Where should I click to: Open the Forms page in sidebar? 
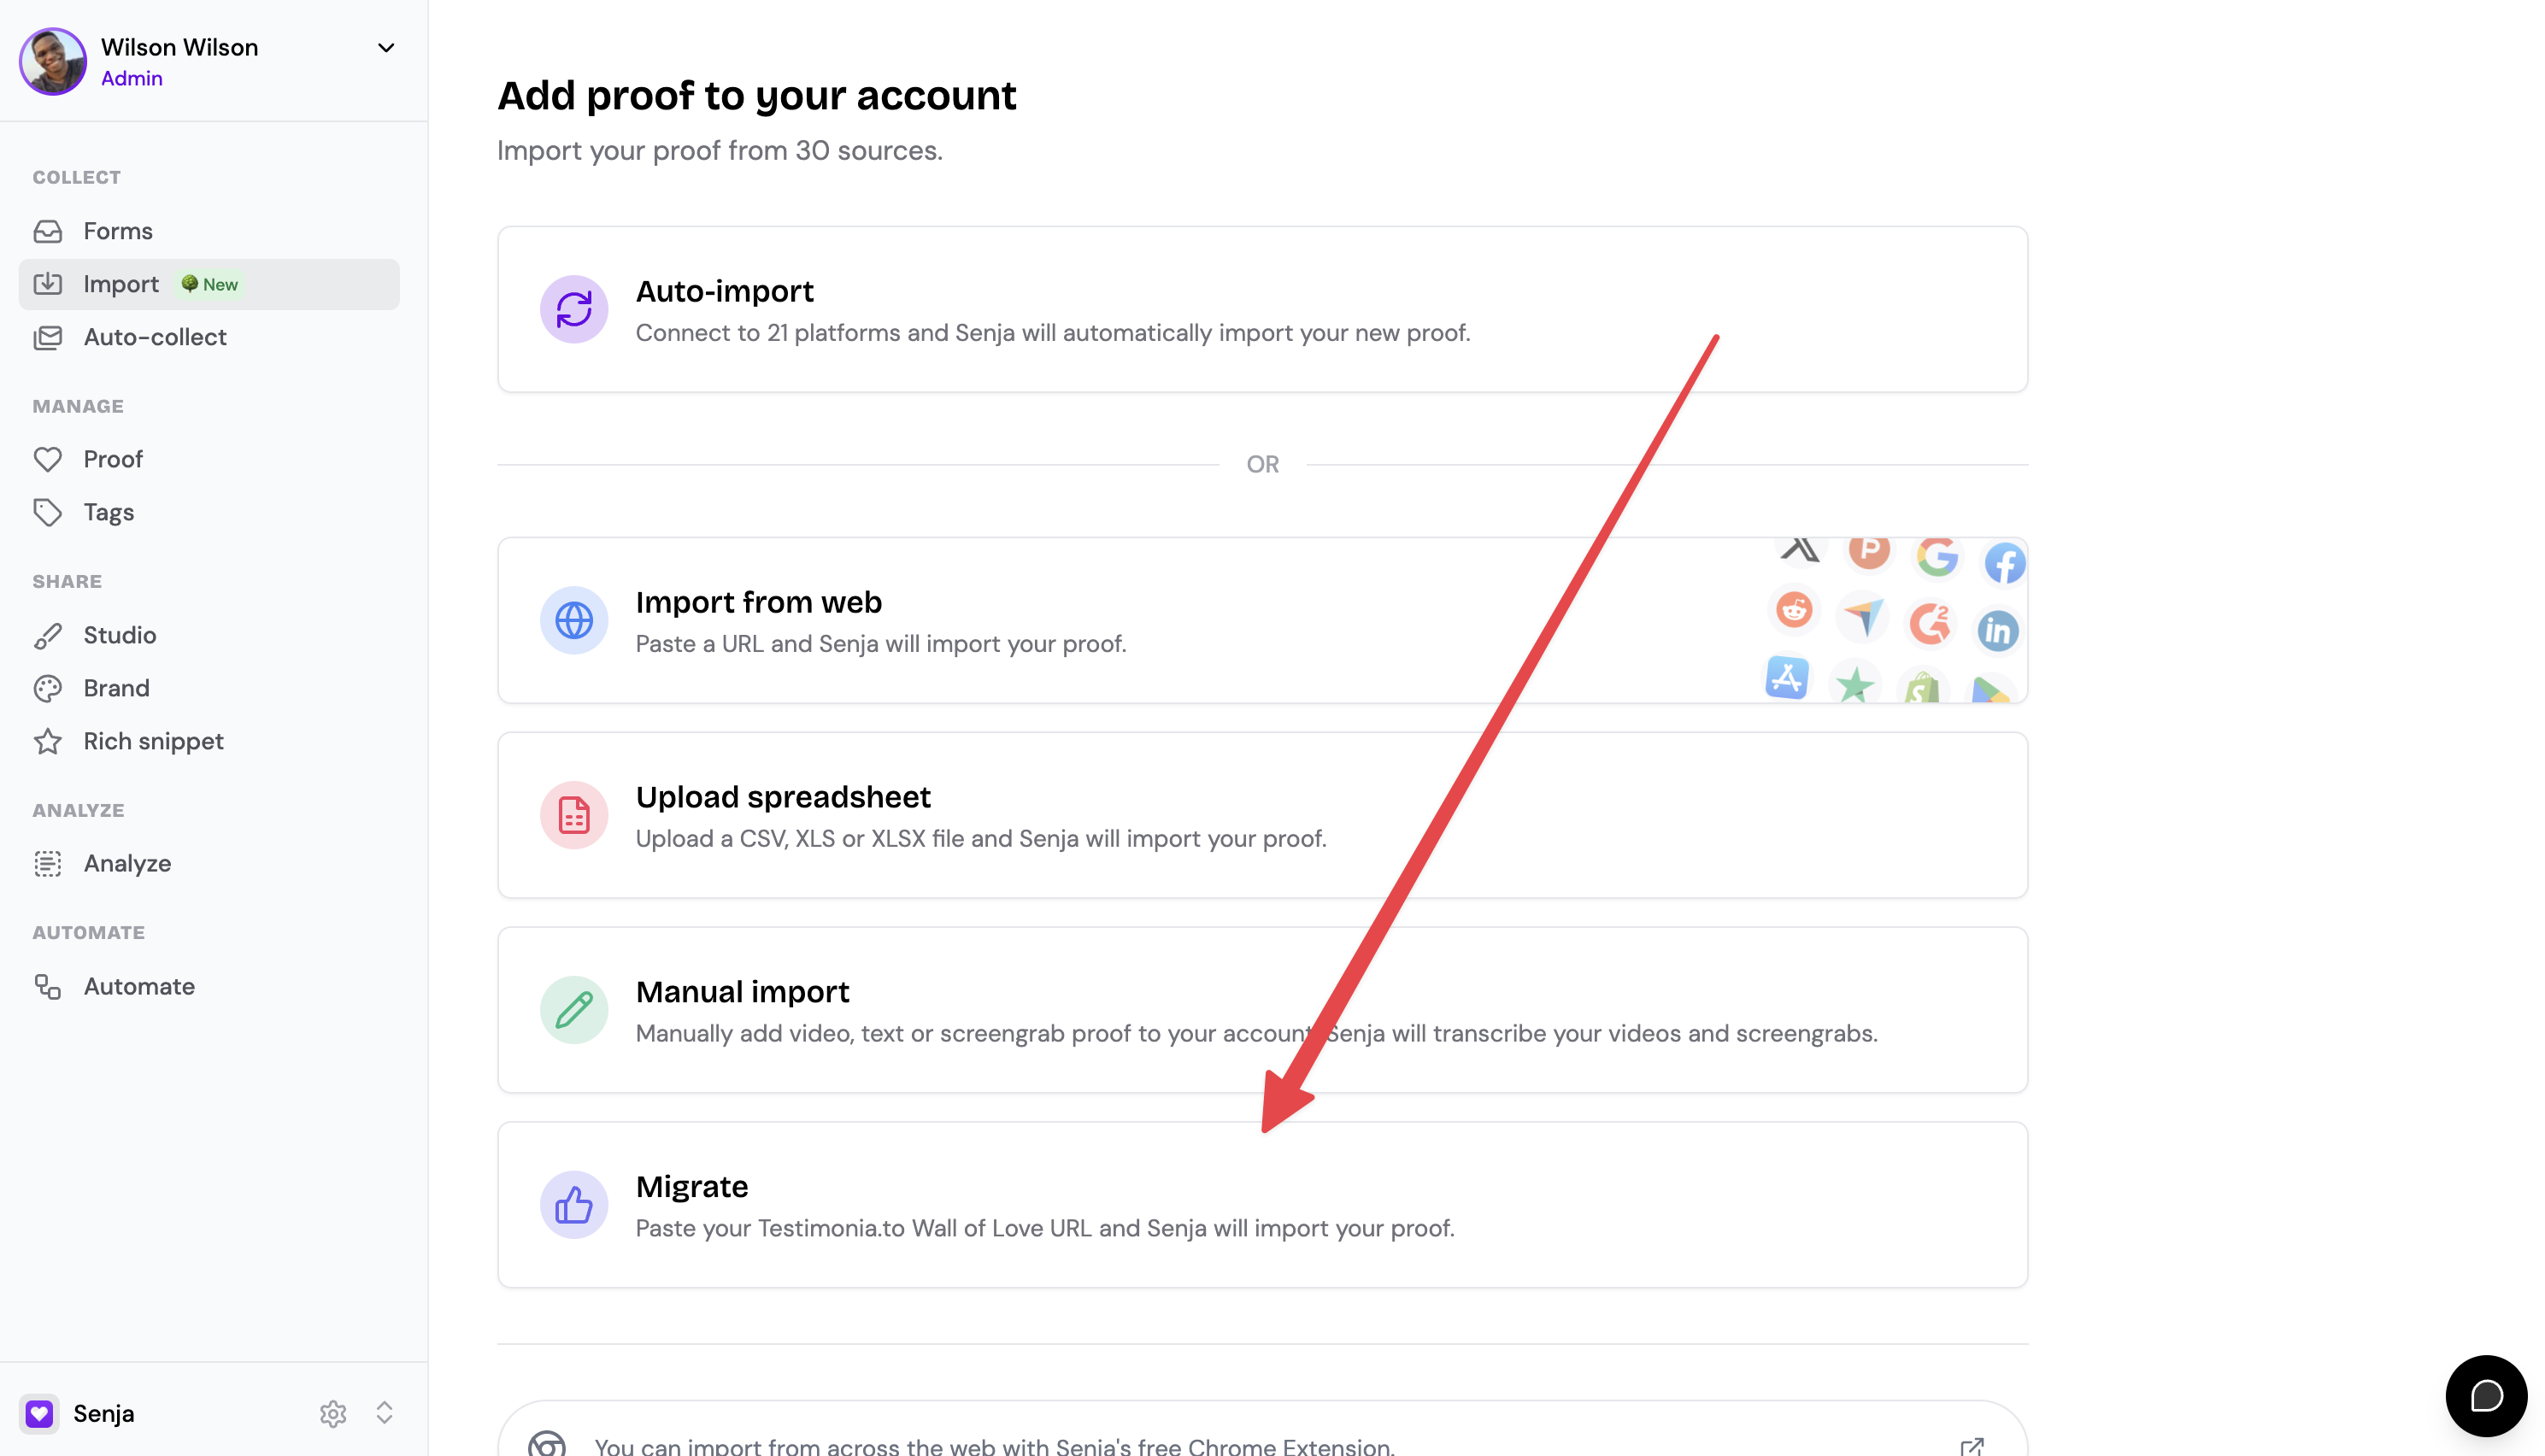(x=209, y=231)
